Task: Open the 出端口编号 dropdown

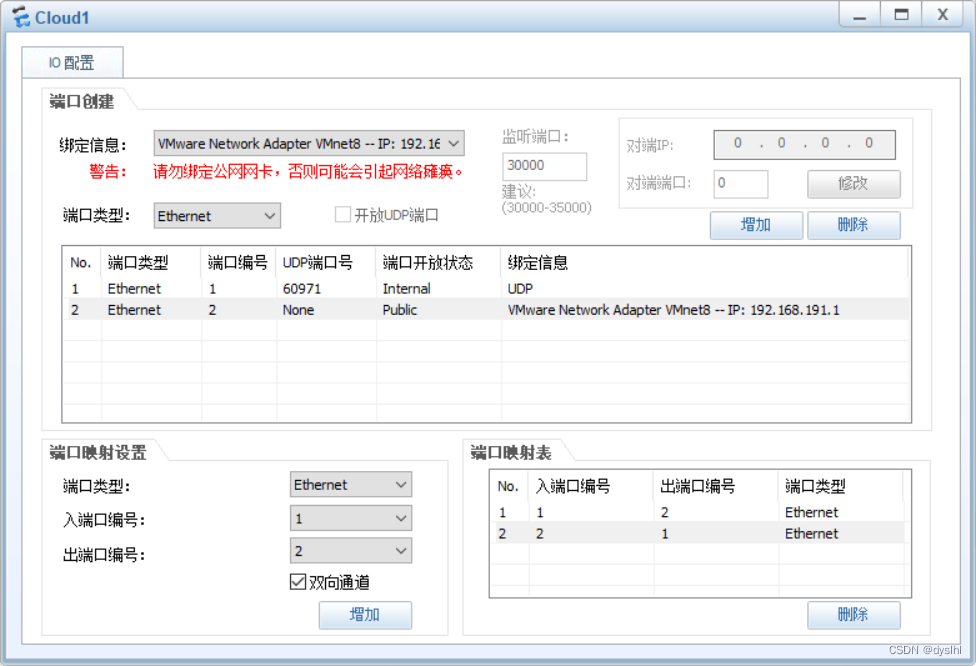Action: (x=350, y=551)
